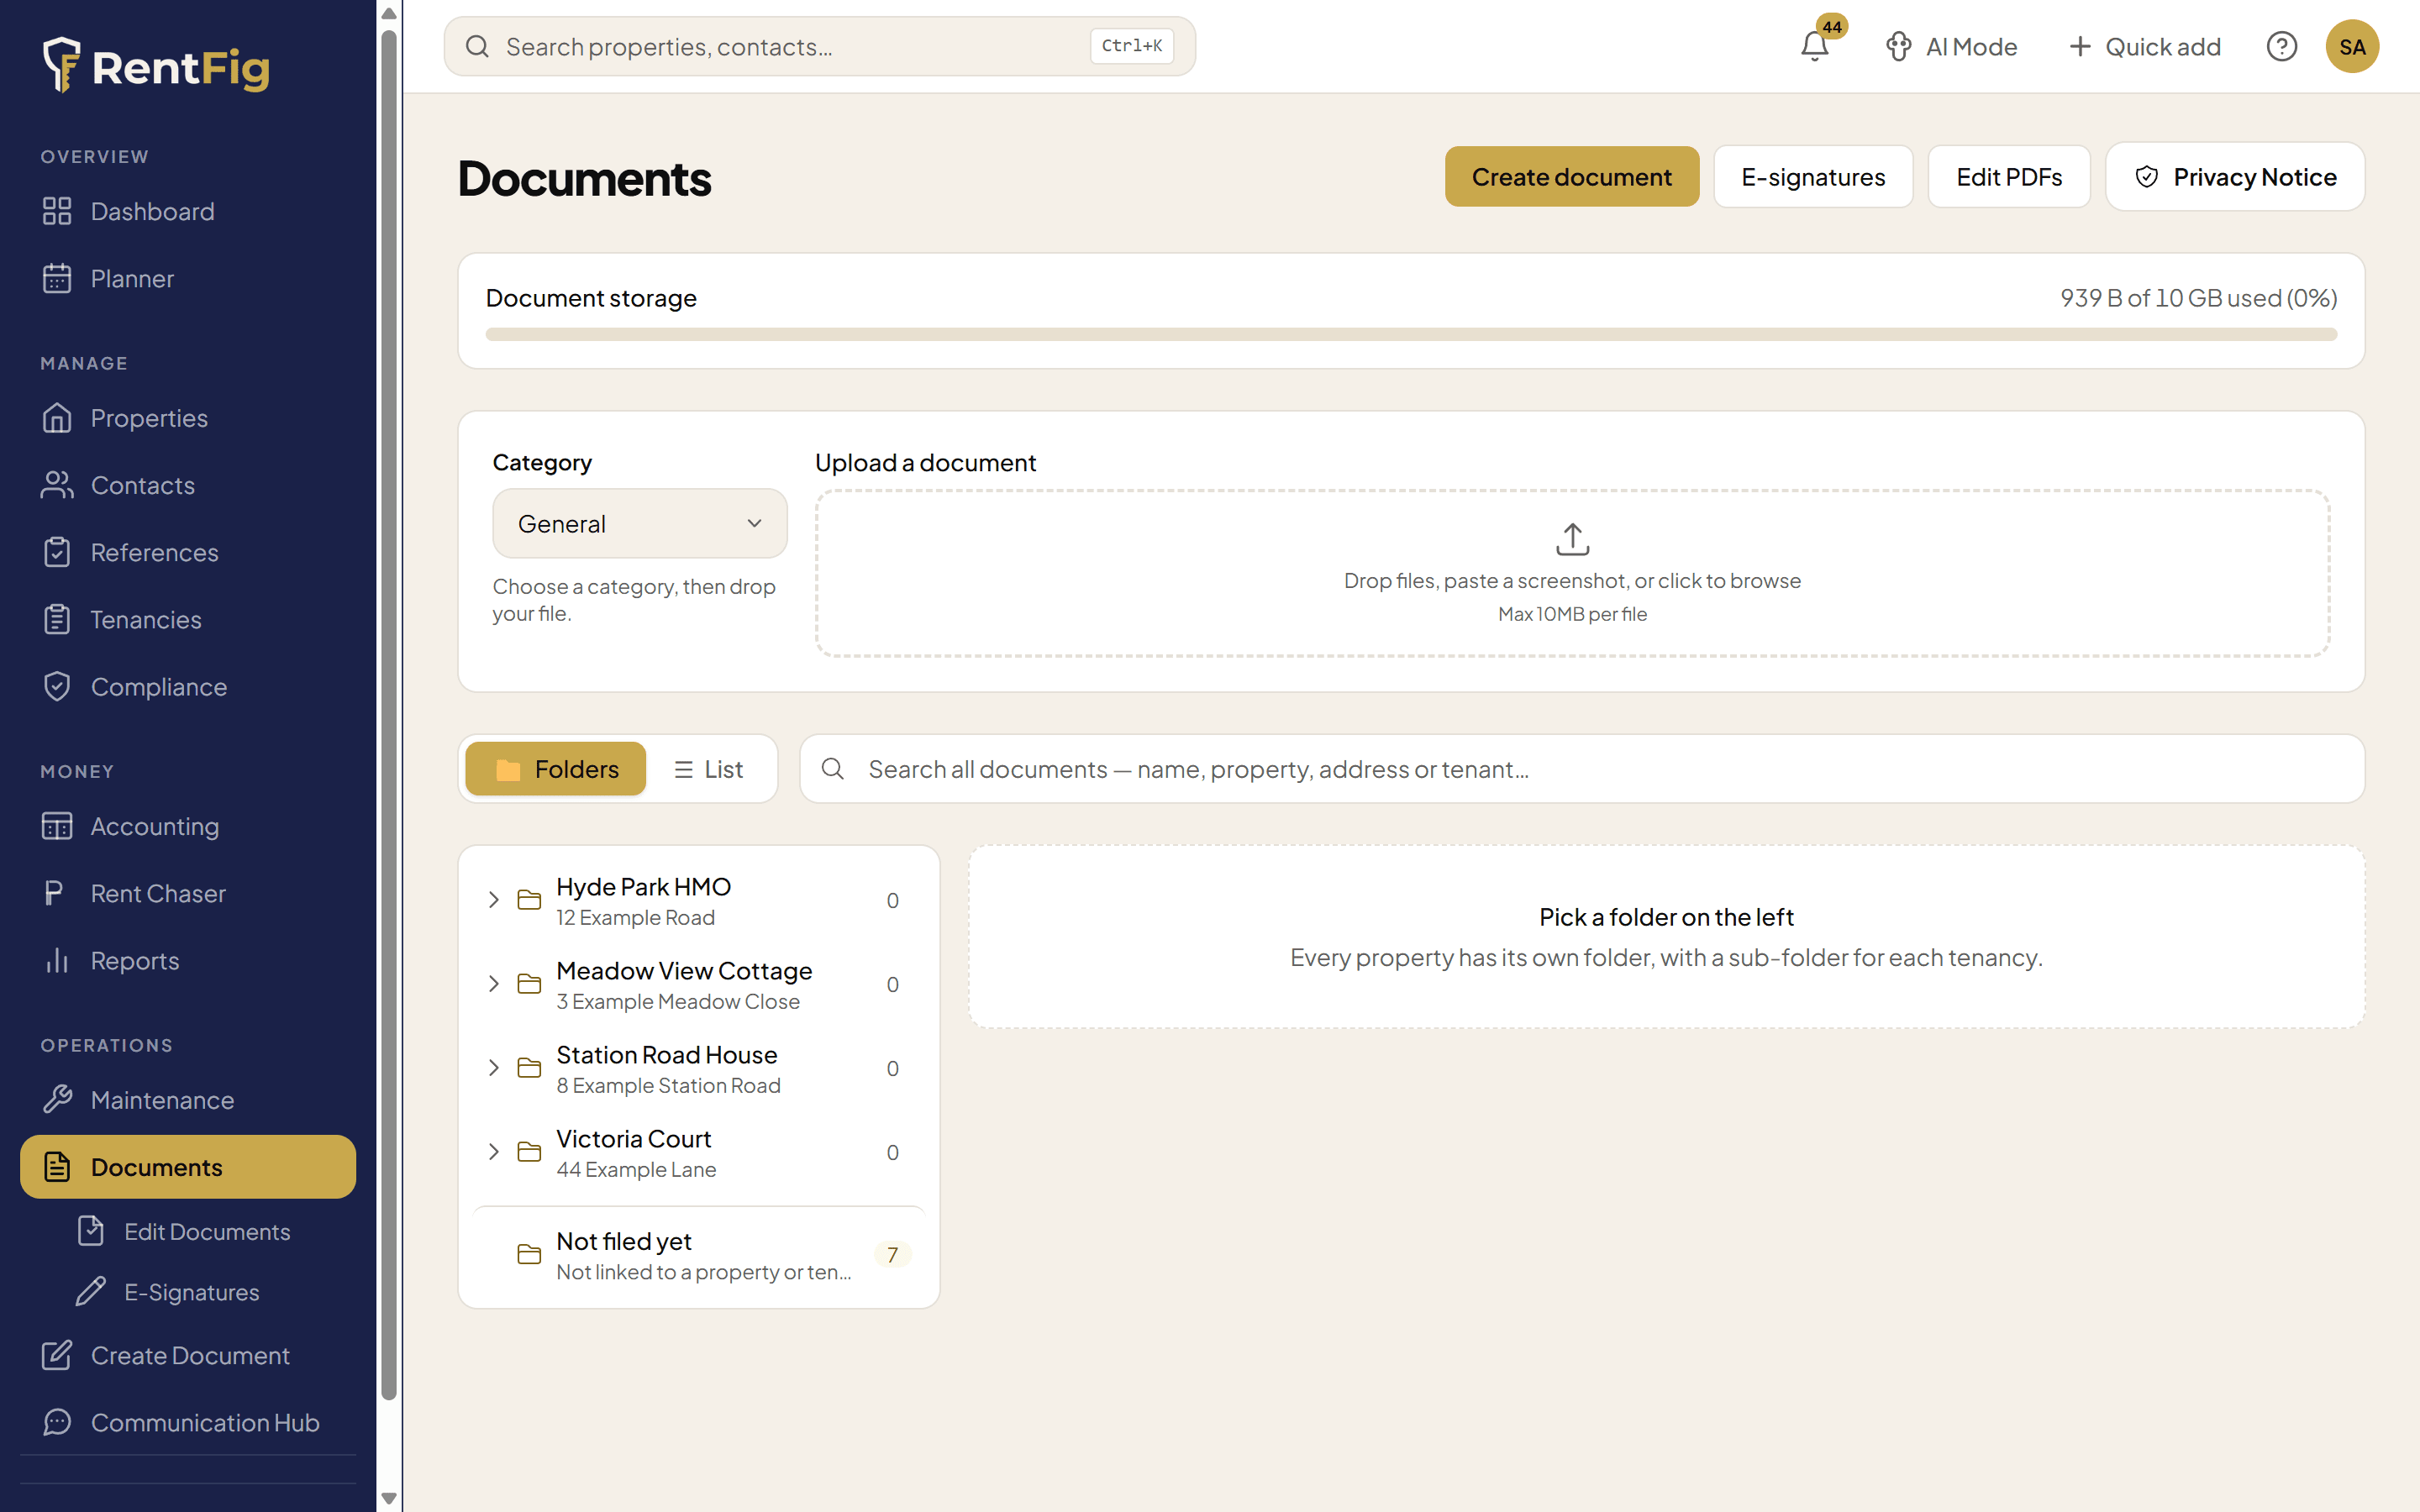2420x1512 pixels.
Task: Open Tenancies in the sidebar
Action: click(188, 620)
